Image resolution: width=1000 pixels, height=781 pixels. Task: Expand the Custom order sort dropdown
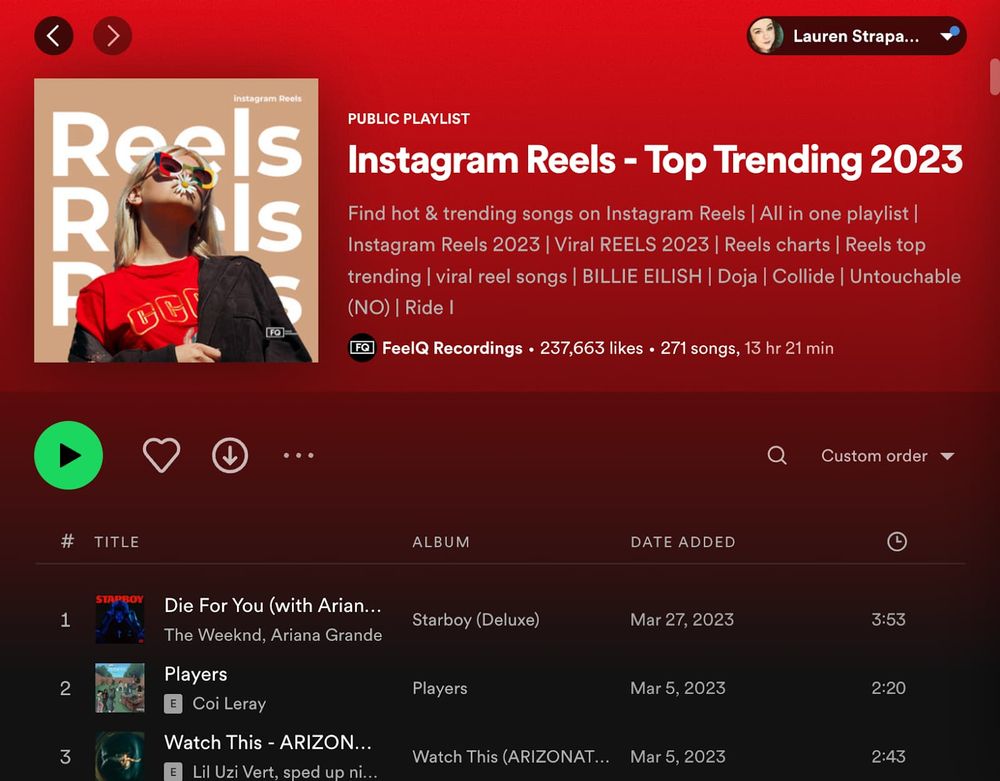tap(887, 456)
